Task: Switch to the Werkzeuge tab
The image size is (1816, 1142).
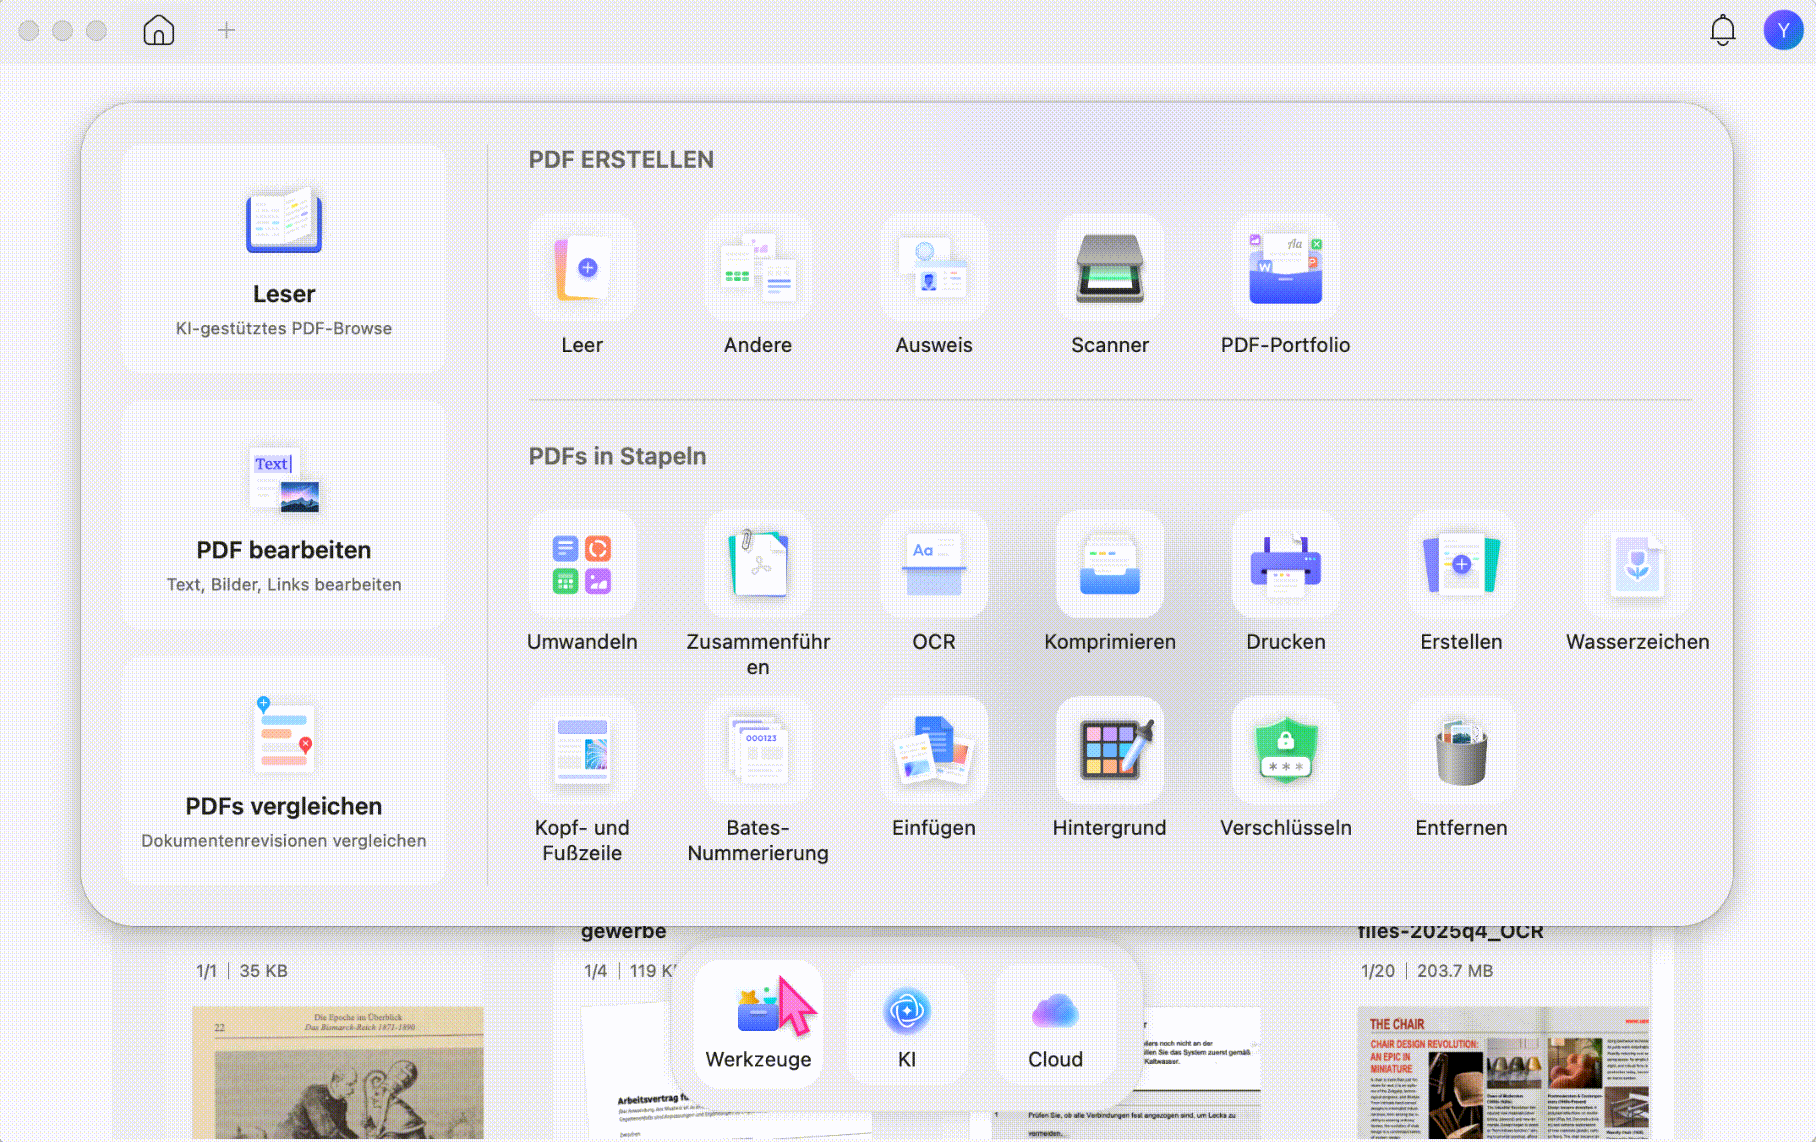Action: [758, 1025]
